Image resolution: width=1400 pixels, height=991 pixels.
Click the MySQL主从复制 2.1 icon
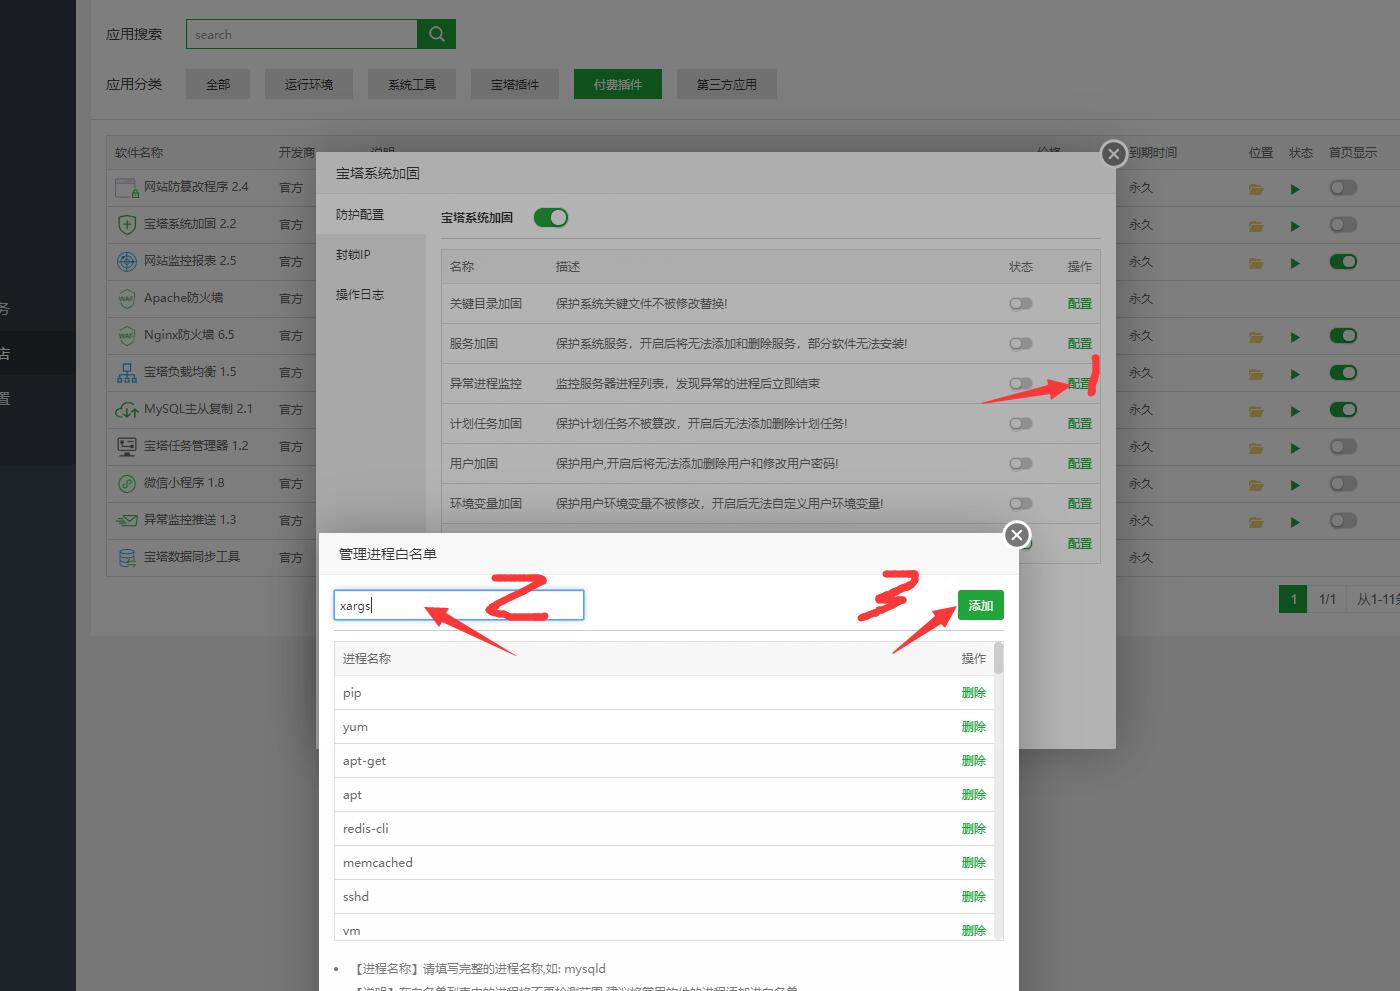[127, 409]
